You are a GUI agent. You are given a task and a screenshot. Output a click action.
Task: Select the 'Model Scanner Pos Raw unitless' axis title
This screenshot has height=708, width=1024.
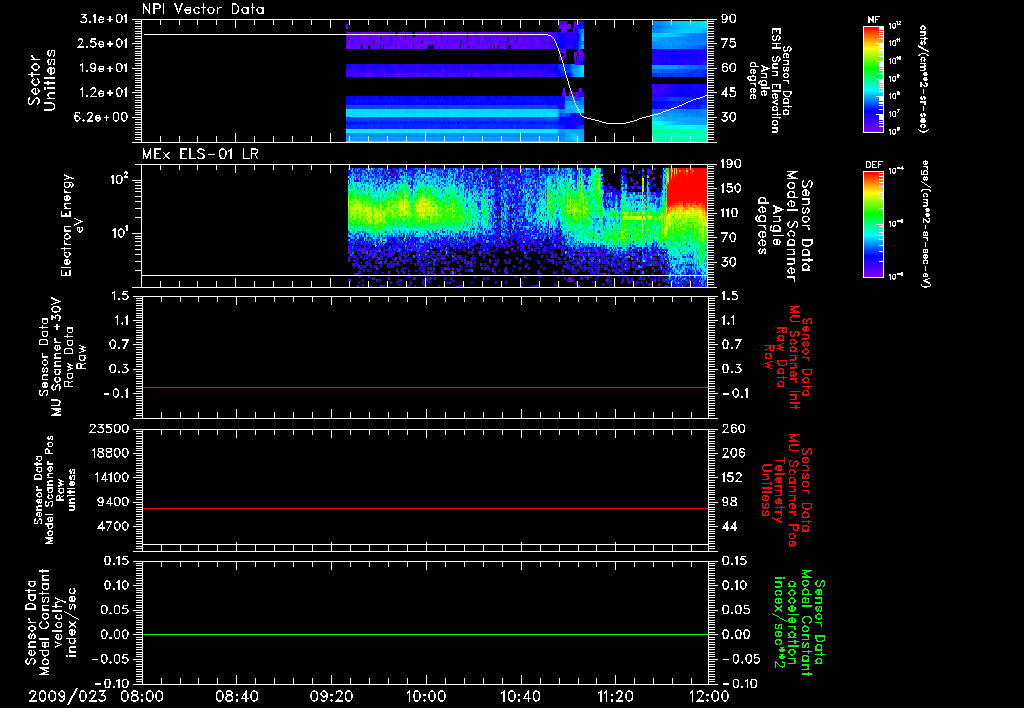point(55,490)
